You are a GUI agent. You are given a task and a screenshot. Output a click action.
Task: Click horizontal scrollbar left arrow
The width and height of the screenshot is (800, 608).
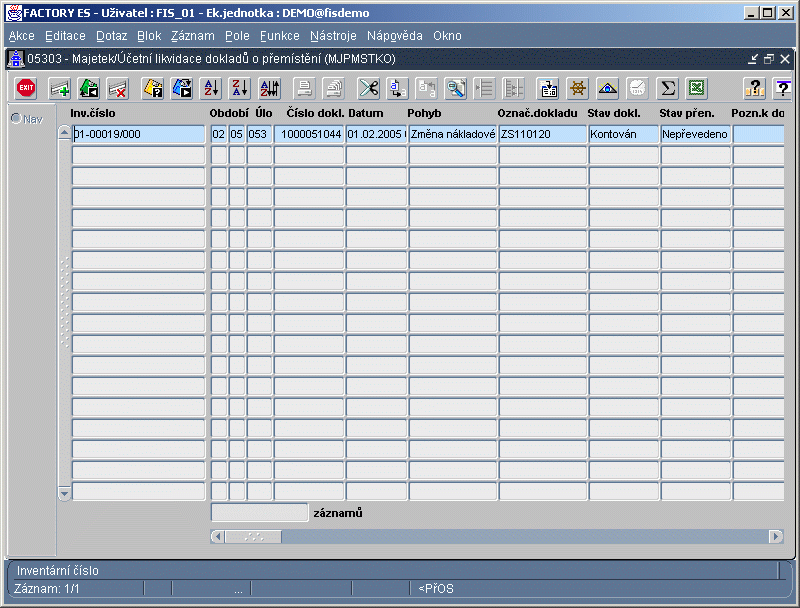[x=218, y=537]
